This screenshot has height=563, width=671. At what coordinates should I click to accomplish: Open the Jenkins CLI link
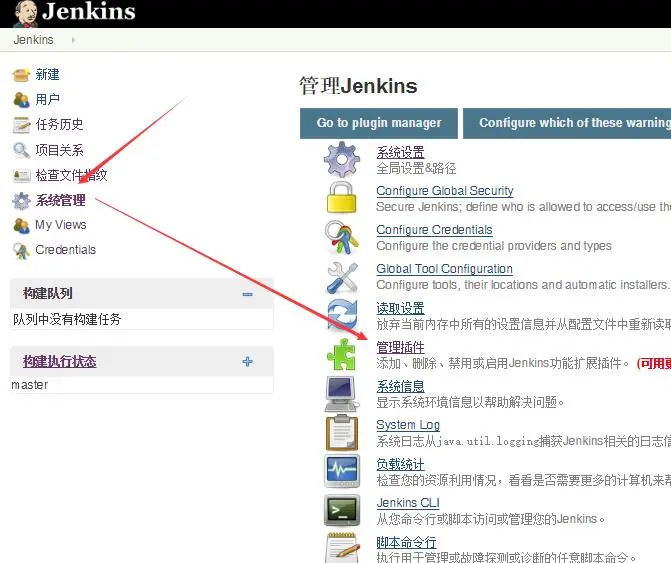[408, 503]
